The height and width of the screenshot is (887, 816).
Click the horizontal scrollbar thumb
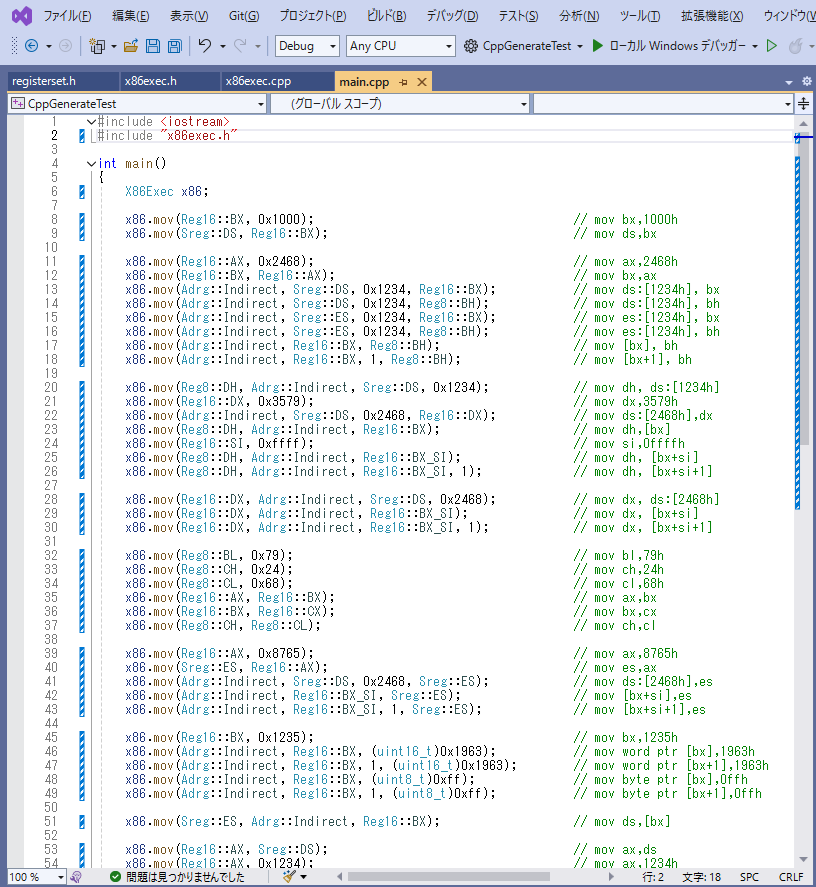pos(448,877)
